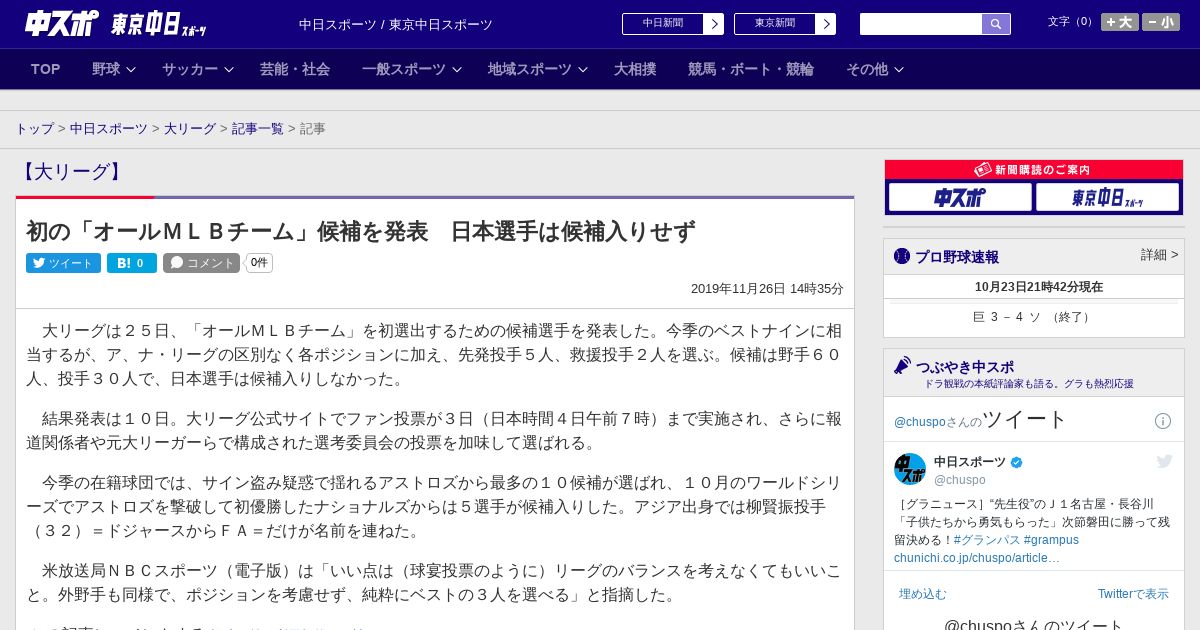Click トップ breadcrumb link
Screen dimensions: 1200x630
point(34,129)
